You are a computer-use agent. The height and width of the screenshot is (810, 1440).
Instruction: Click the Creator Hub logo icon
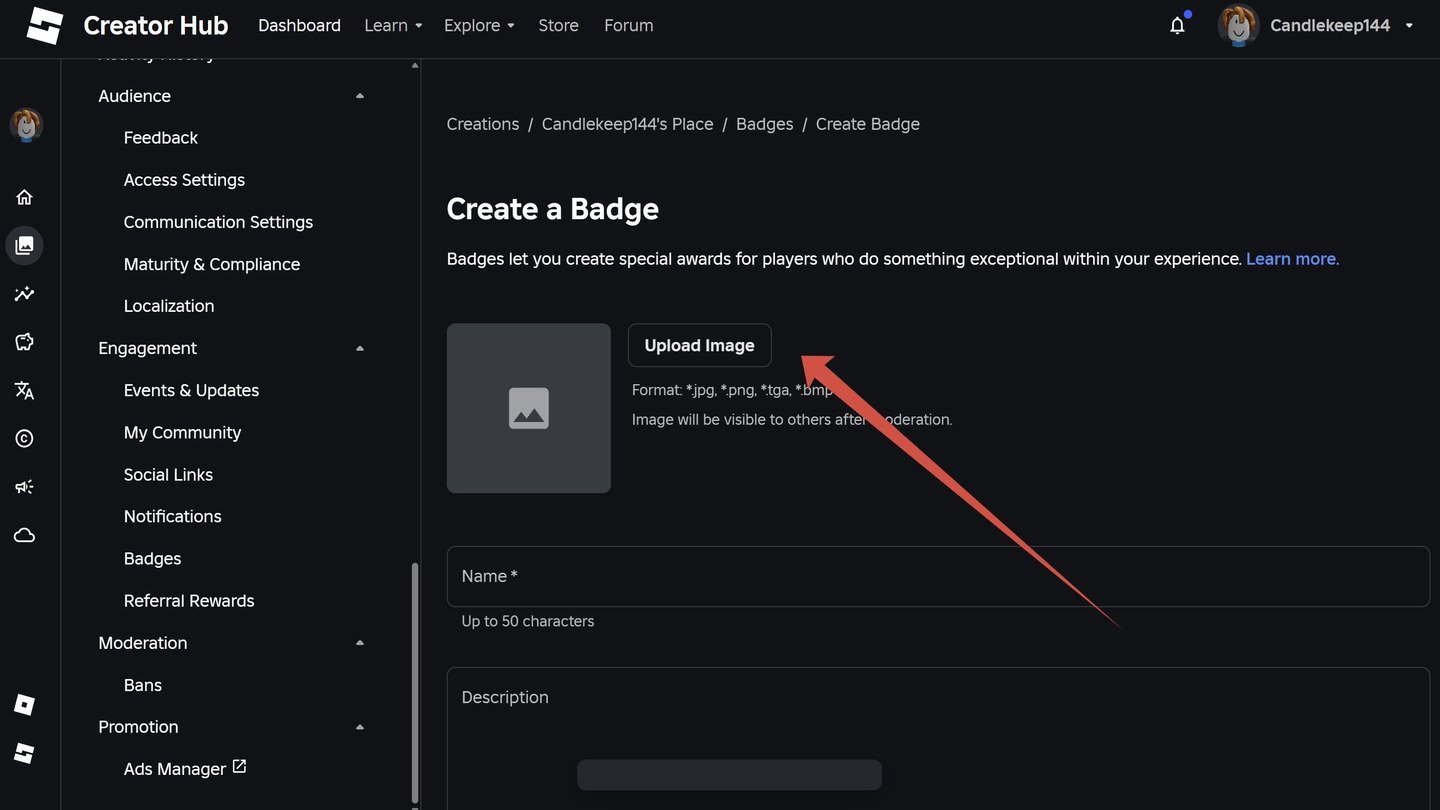[x=44, y=26]
